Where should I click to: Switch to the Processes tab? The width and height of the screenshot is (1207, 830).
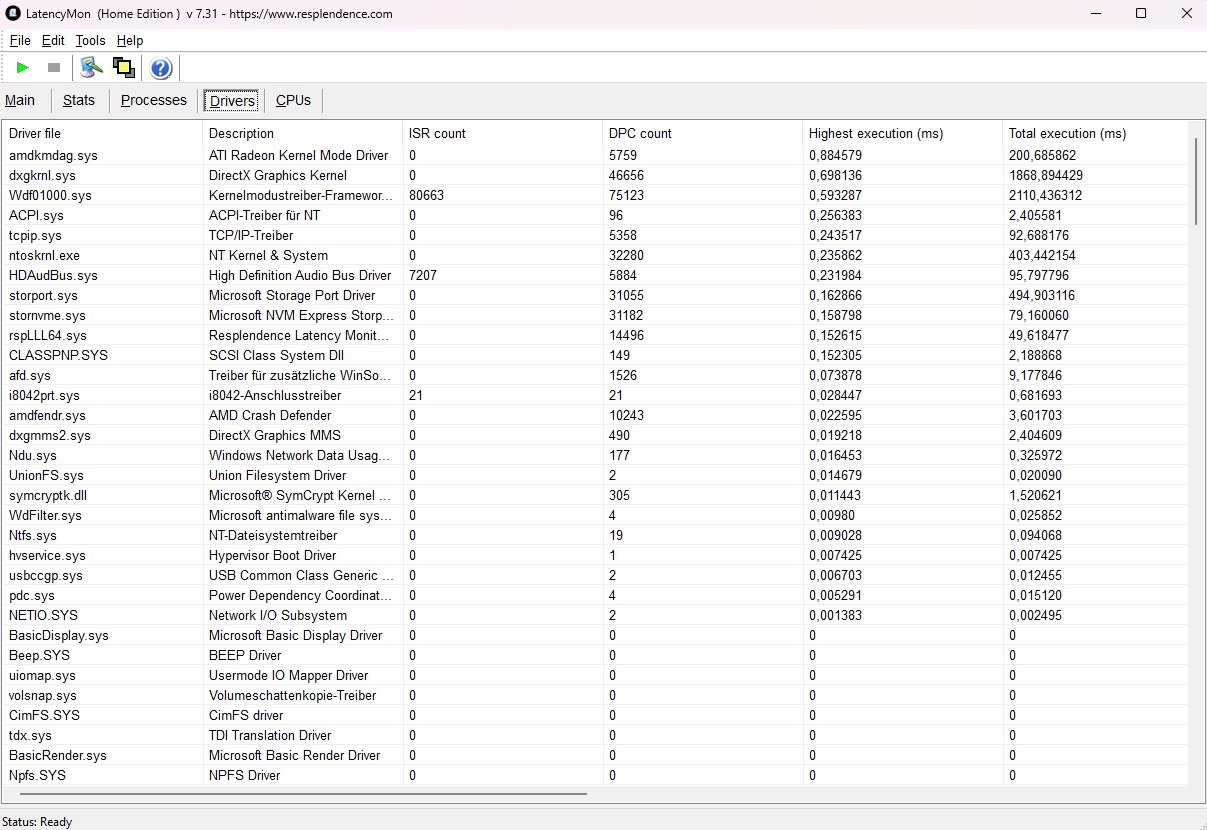point(154,100)
